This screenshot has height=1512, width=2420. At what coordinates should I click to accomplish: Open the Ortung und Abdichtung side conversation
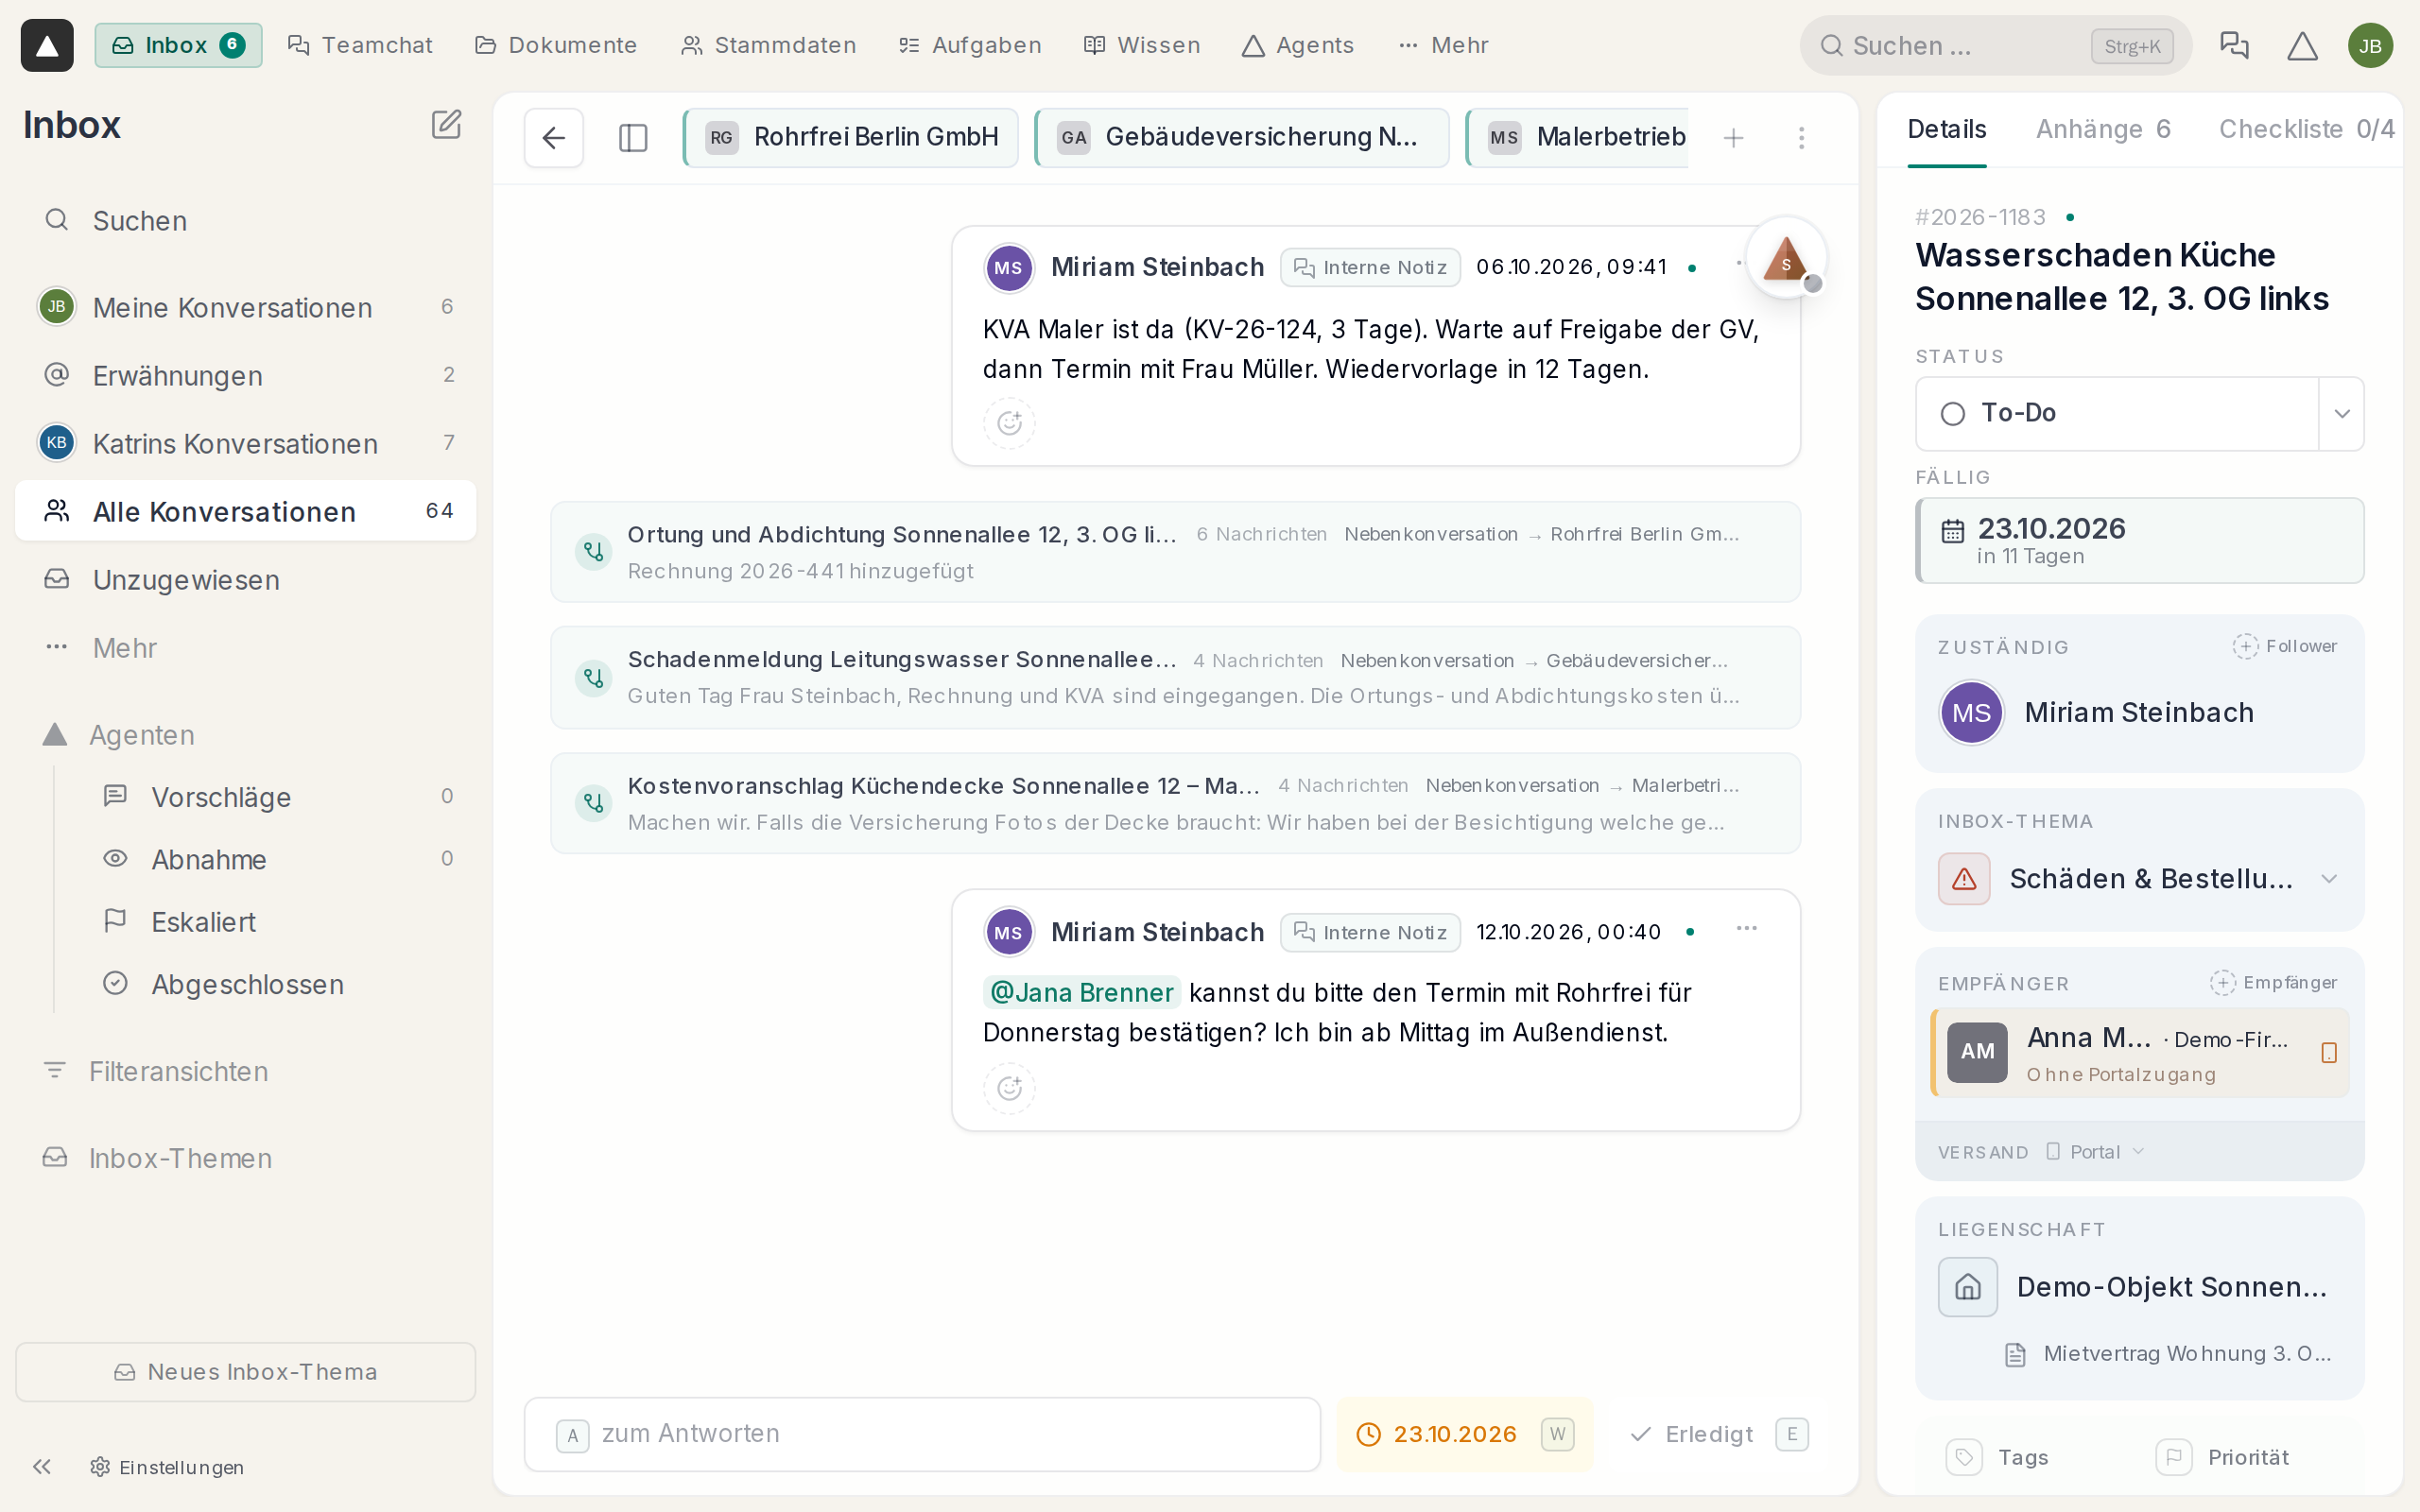click(x=1175, y=552)
